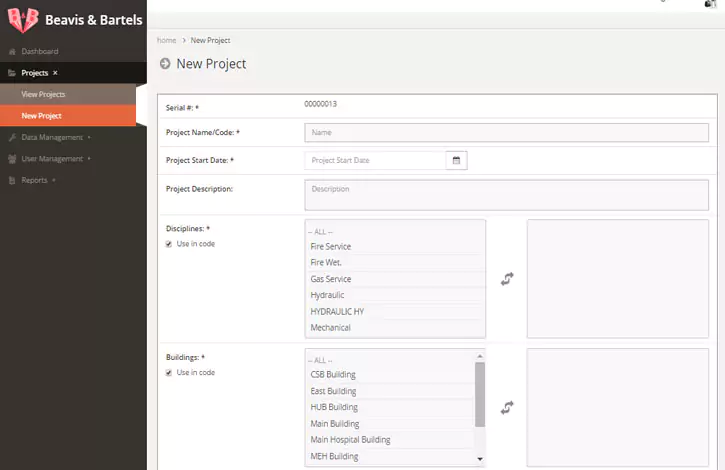Open the calendar date picker icon
Viewport: 725px width, 470px height.
click(x=456, y=160)
